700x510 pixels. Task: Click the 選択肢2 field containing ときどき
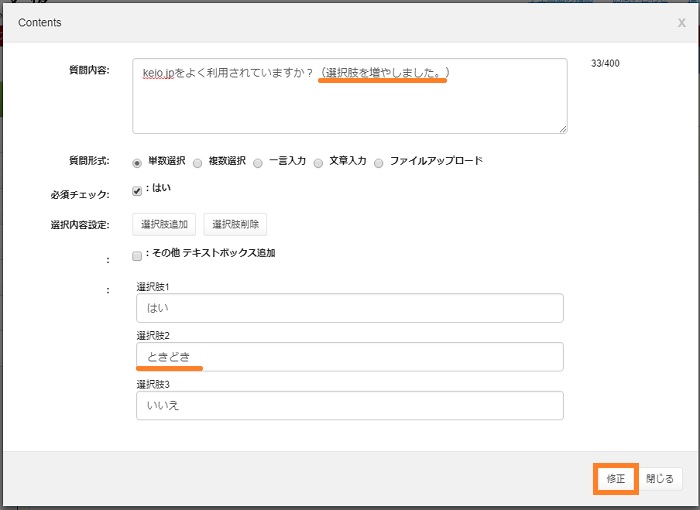[x=349, y=357]
